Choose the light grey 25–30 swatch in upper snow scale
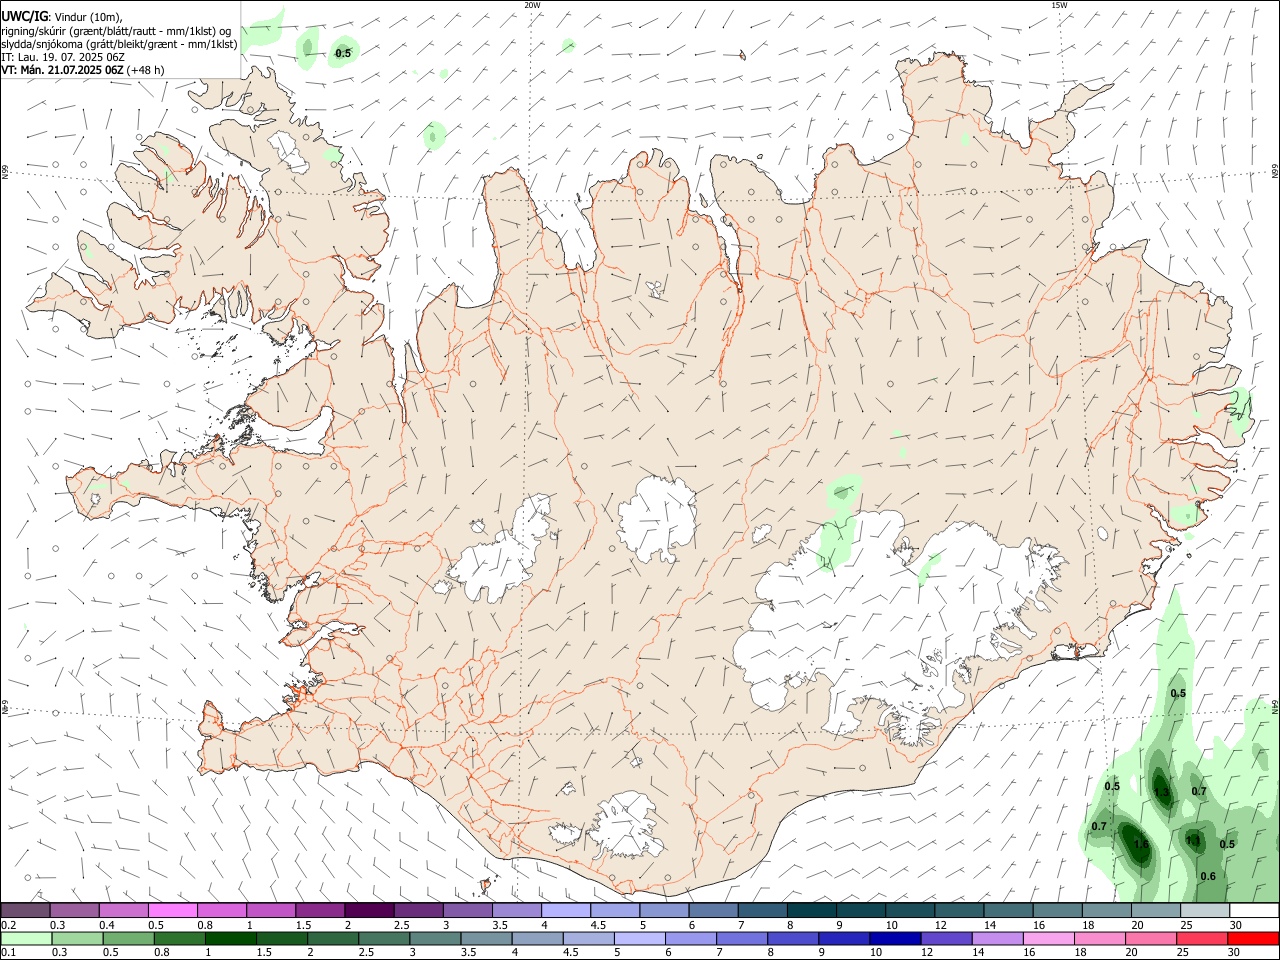Image resolution: width=1280 pixels, height=960 pixels. pos(1205,911)
